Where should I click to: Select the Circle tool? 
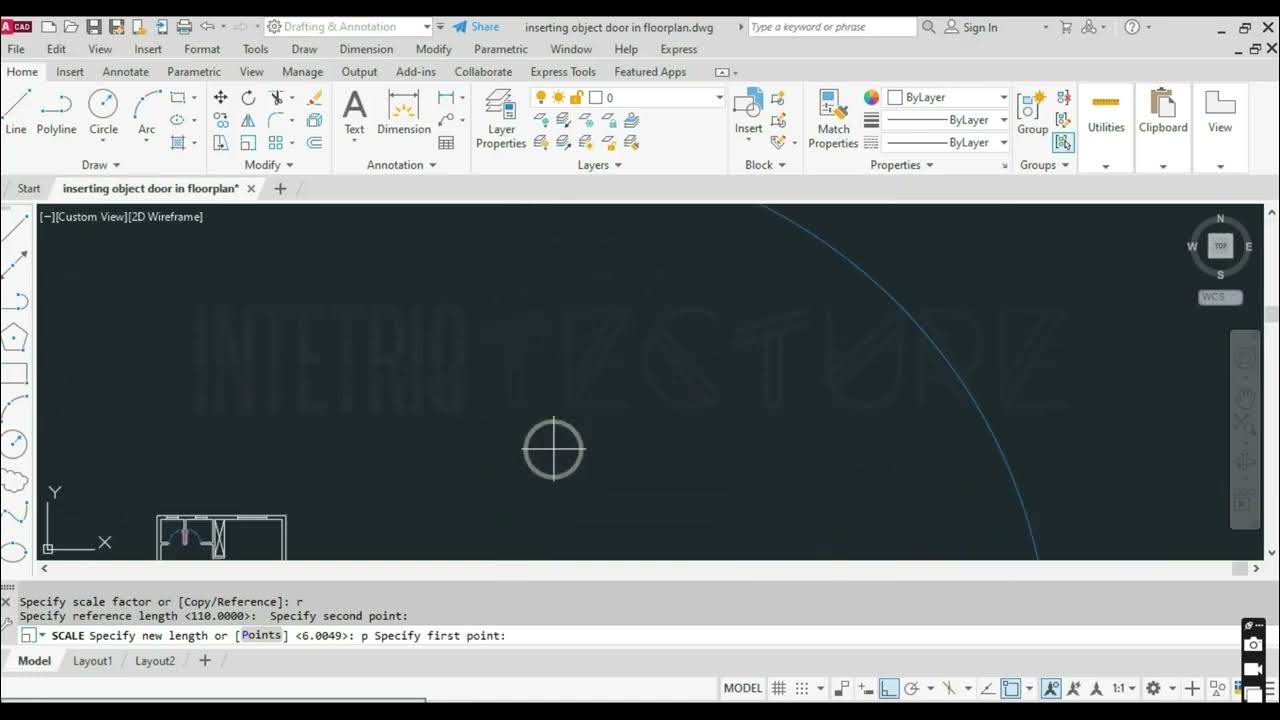tap(103, 111)
